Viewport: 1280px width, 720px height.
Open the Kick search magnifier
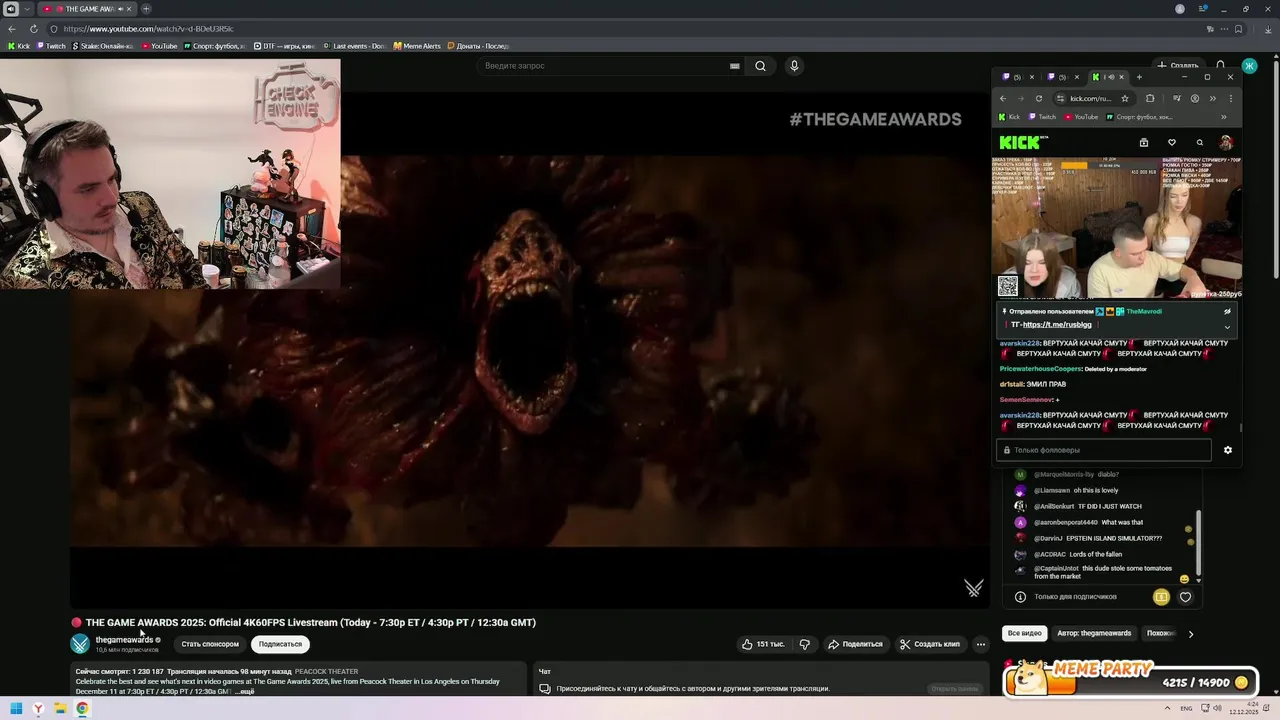tap(1200, 143)
